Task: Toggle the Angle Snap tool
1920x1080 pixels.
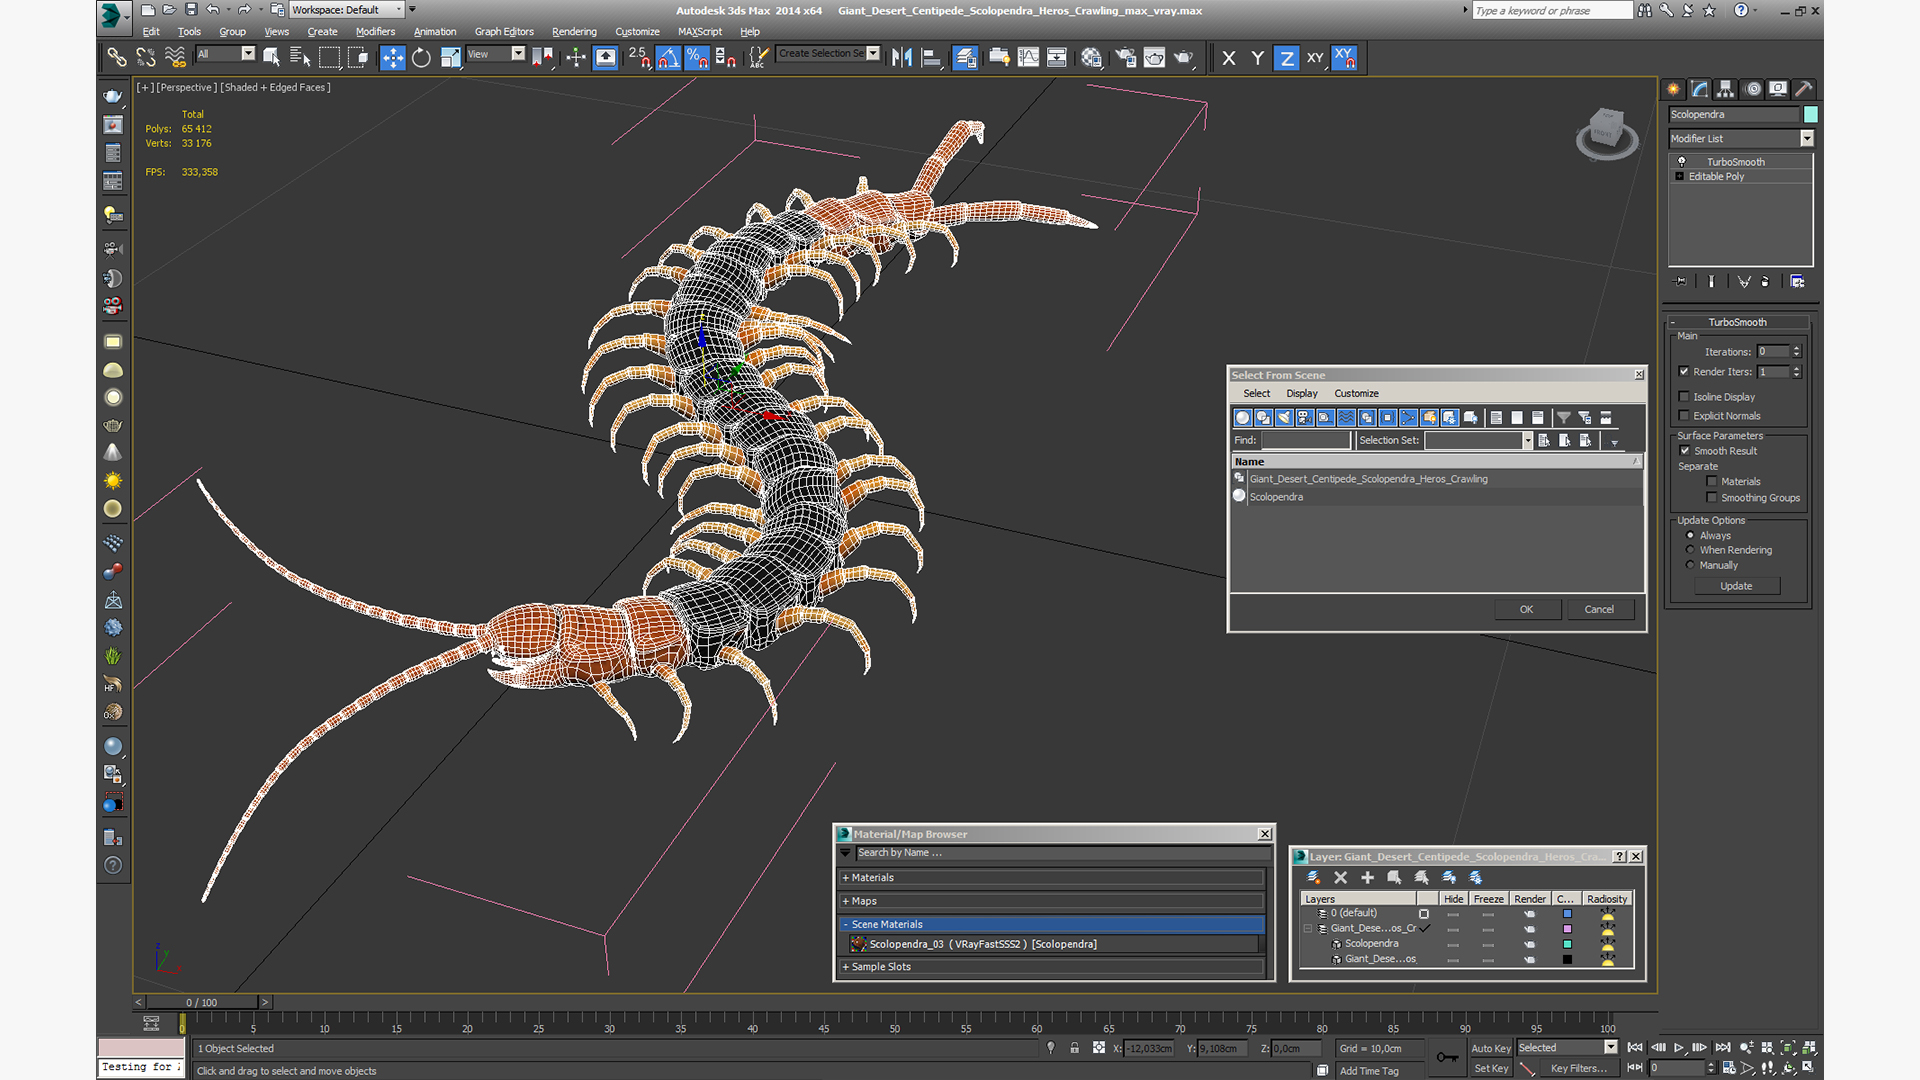Action: pyautogui.click(x=668, y=58)
